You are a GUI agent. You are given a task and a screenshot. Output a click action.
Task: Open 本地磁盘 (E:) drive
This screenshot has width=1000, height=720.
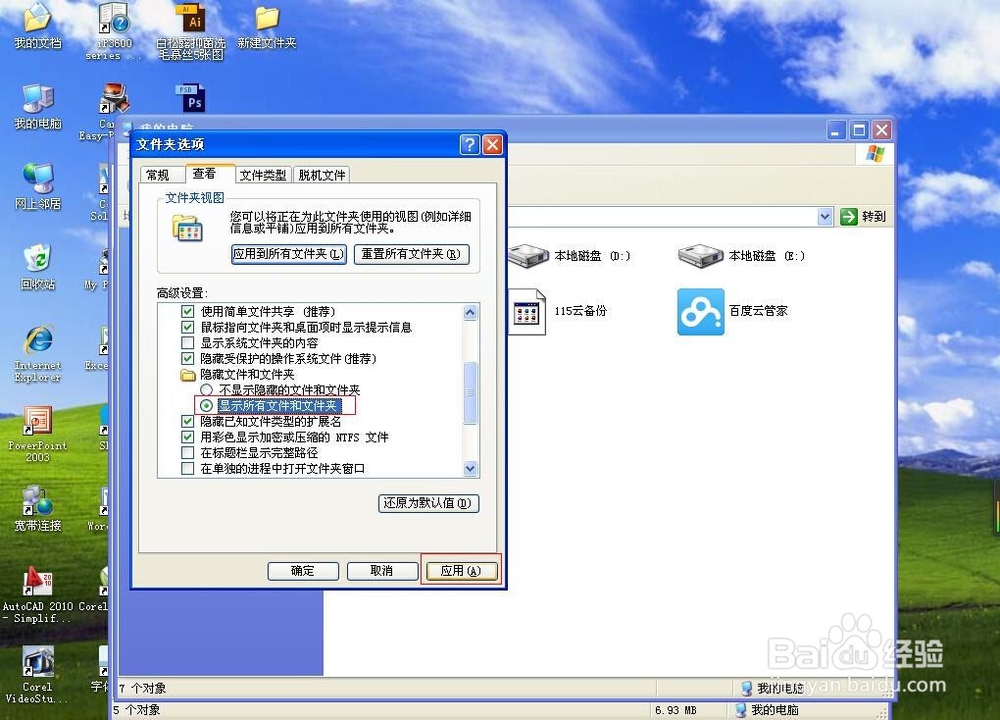700,255
